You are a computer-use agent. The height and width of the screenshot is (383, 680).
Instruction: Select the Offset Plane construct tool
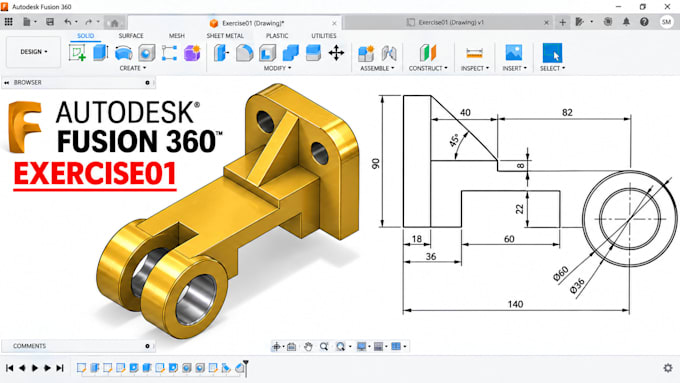click(x=428, y=53)
